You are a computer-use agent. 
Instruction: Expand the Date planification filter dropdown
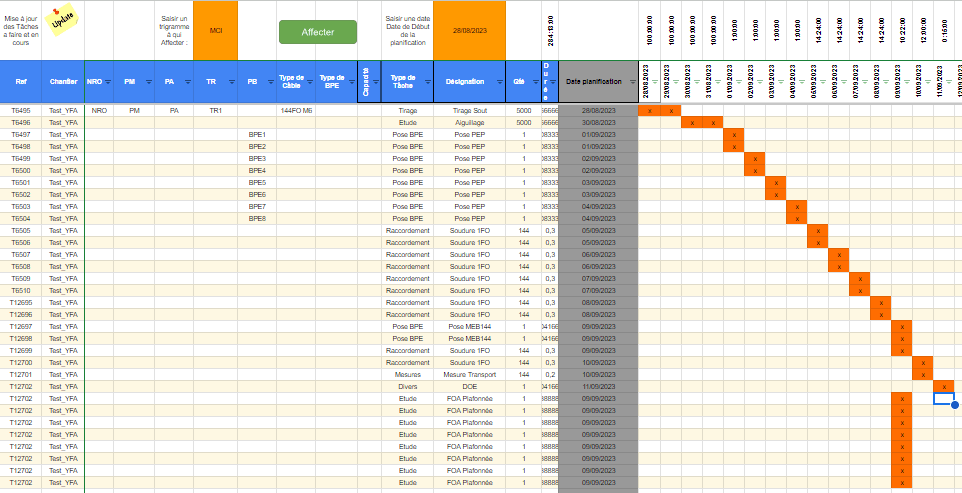click(631, 82)
